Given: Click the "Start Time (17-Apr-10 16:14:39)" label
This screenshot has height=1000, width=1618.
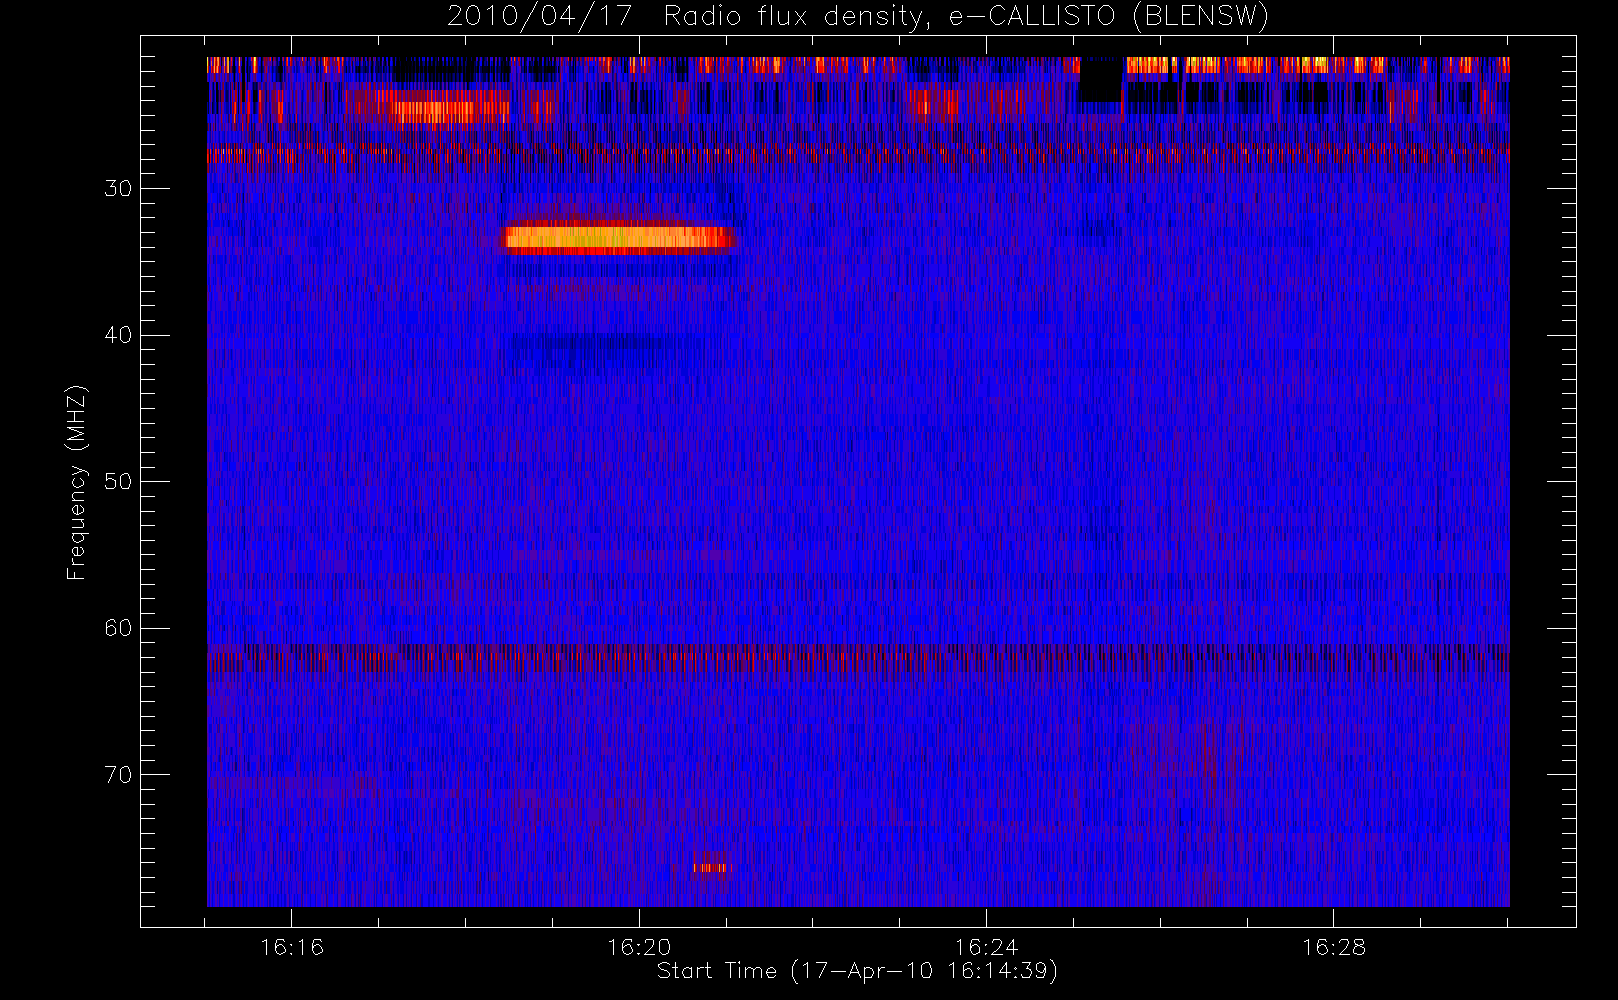Looking at the screenshot, I should coord(857,971).
